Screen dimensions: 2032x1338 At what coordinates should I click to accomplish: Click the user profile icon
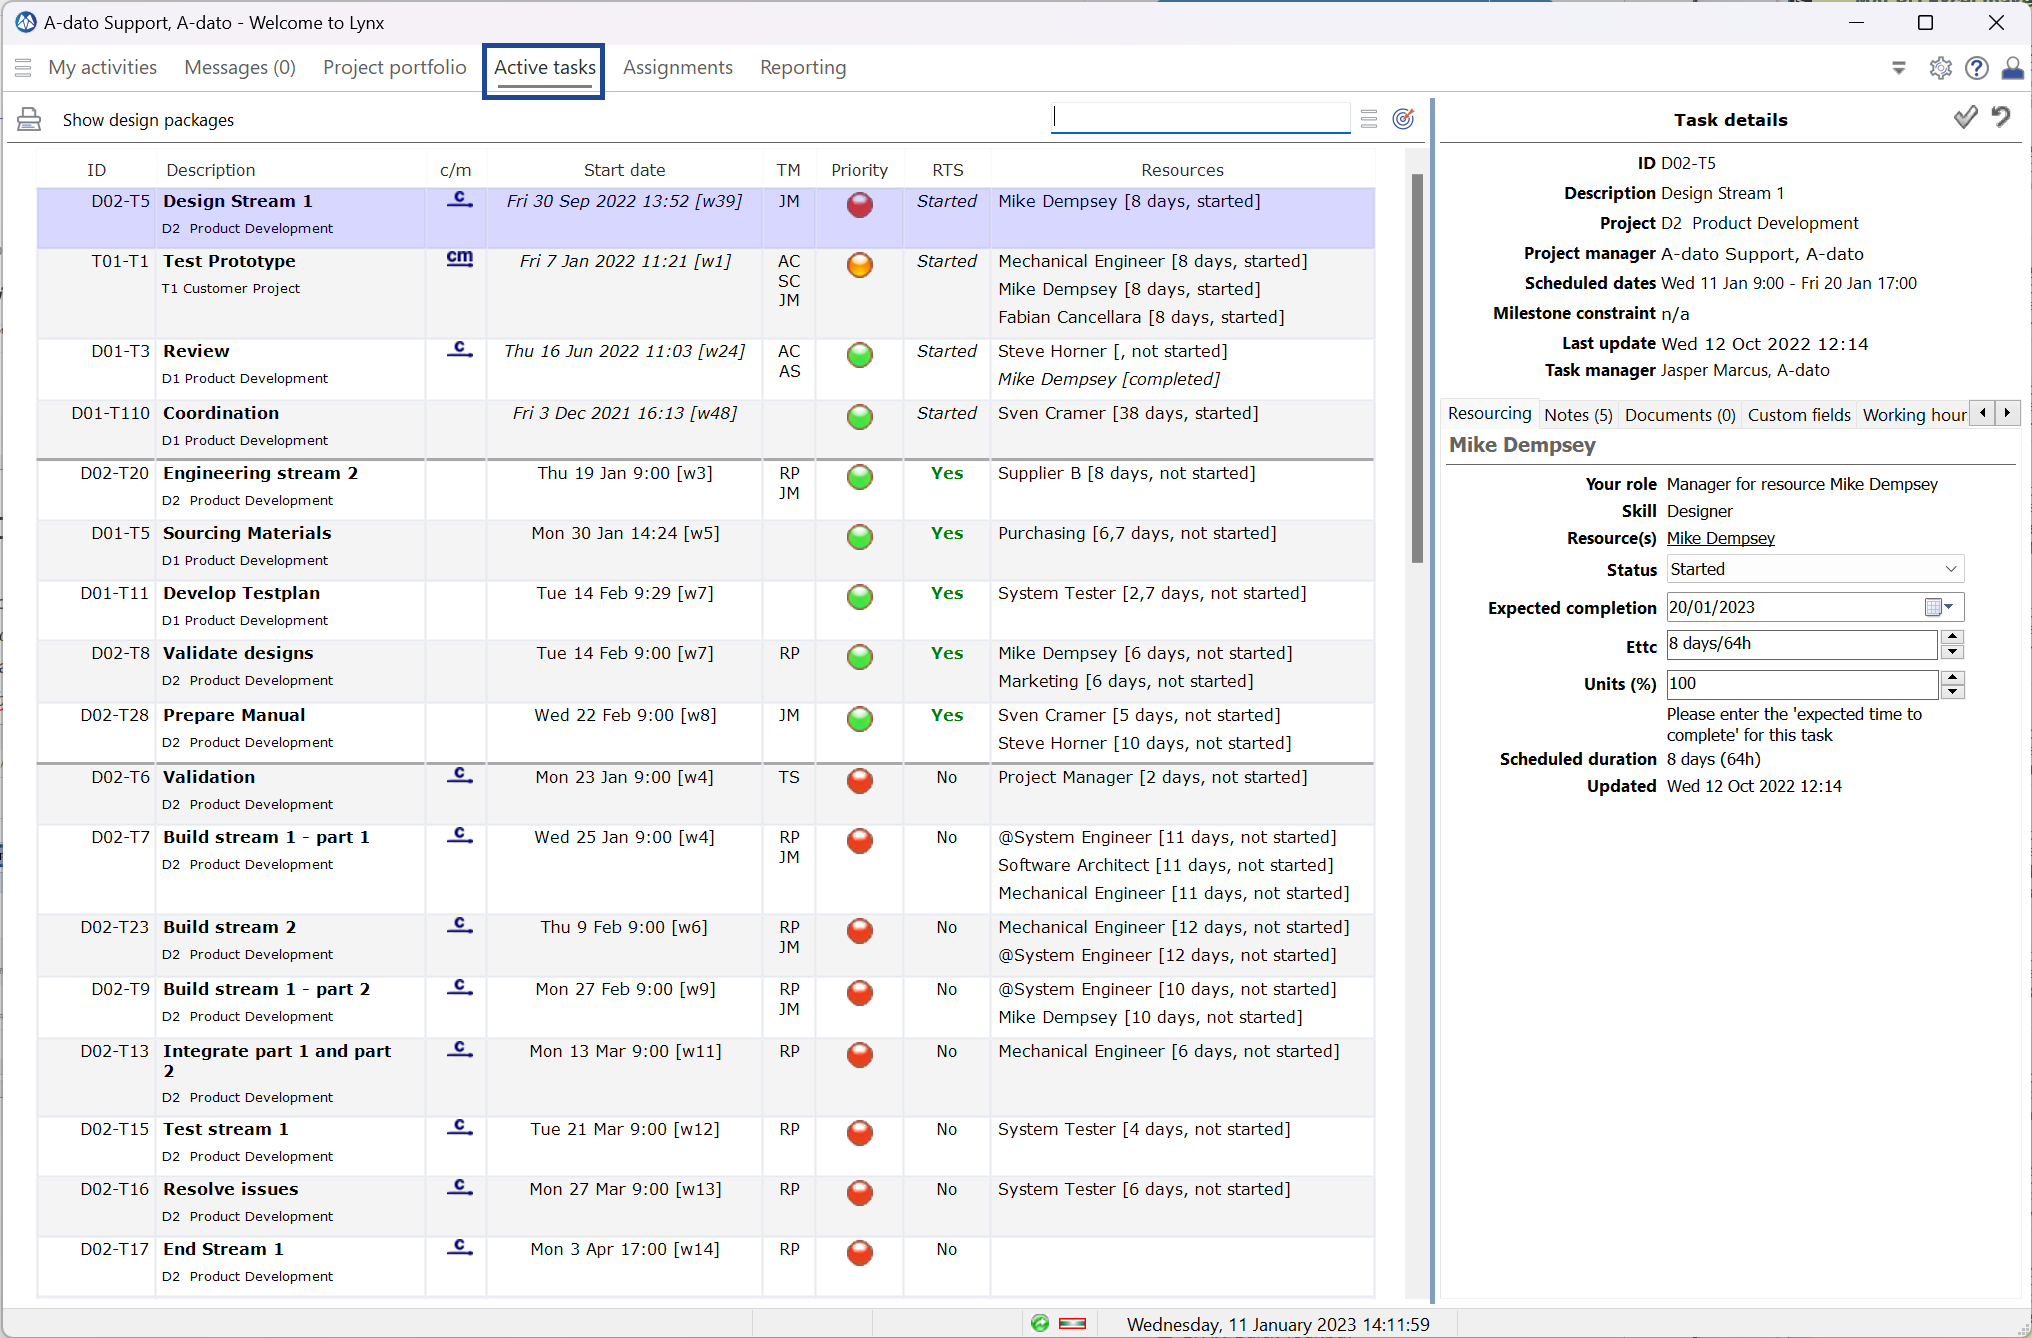[2012, 68]
